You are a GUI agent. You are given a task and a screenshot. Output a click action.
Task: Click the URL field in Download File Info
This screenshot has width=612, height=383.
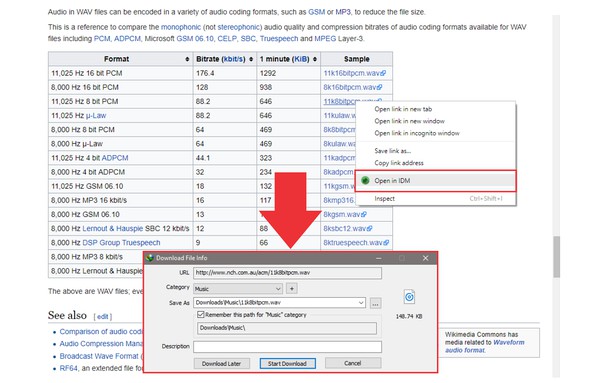click(x=287, y=273)
